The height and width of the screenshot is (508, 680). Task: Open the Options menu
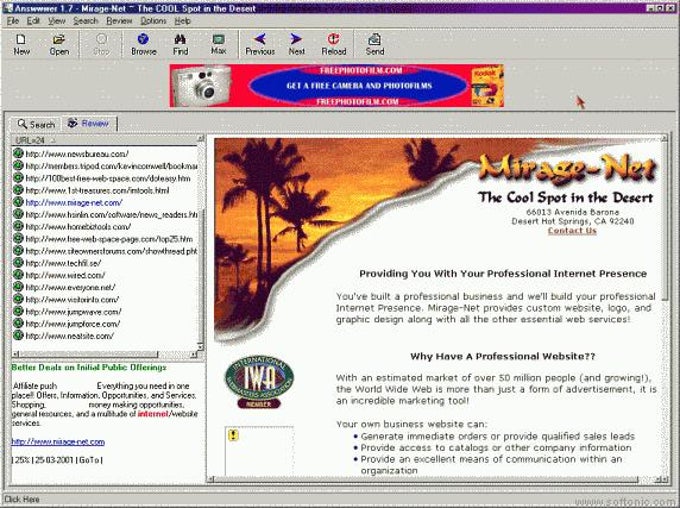(153, 21)
